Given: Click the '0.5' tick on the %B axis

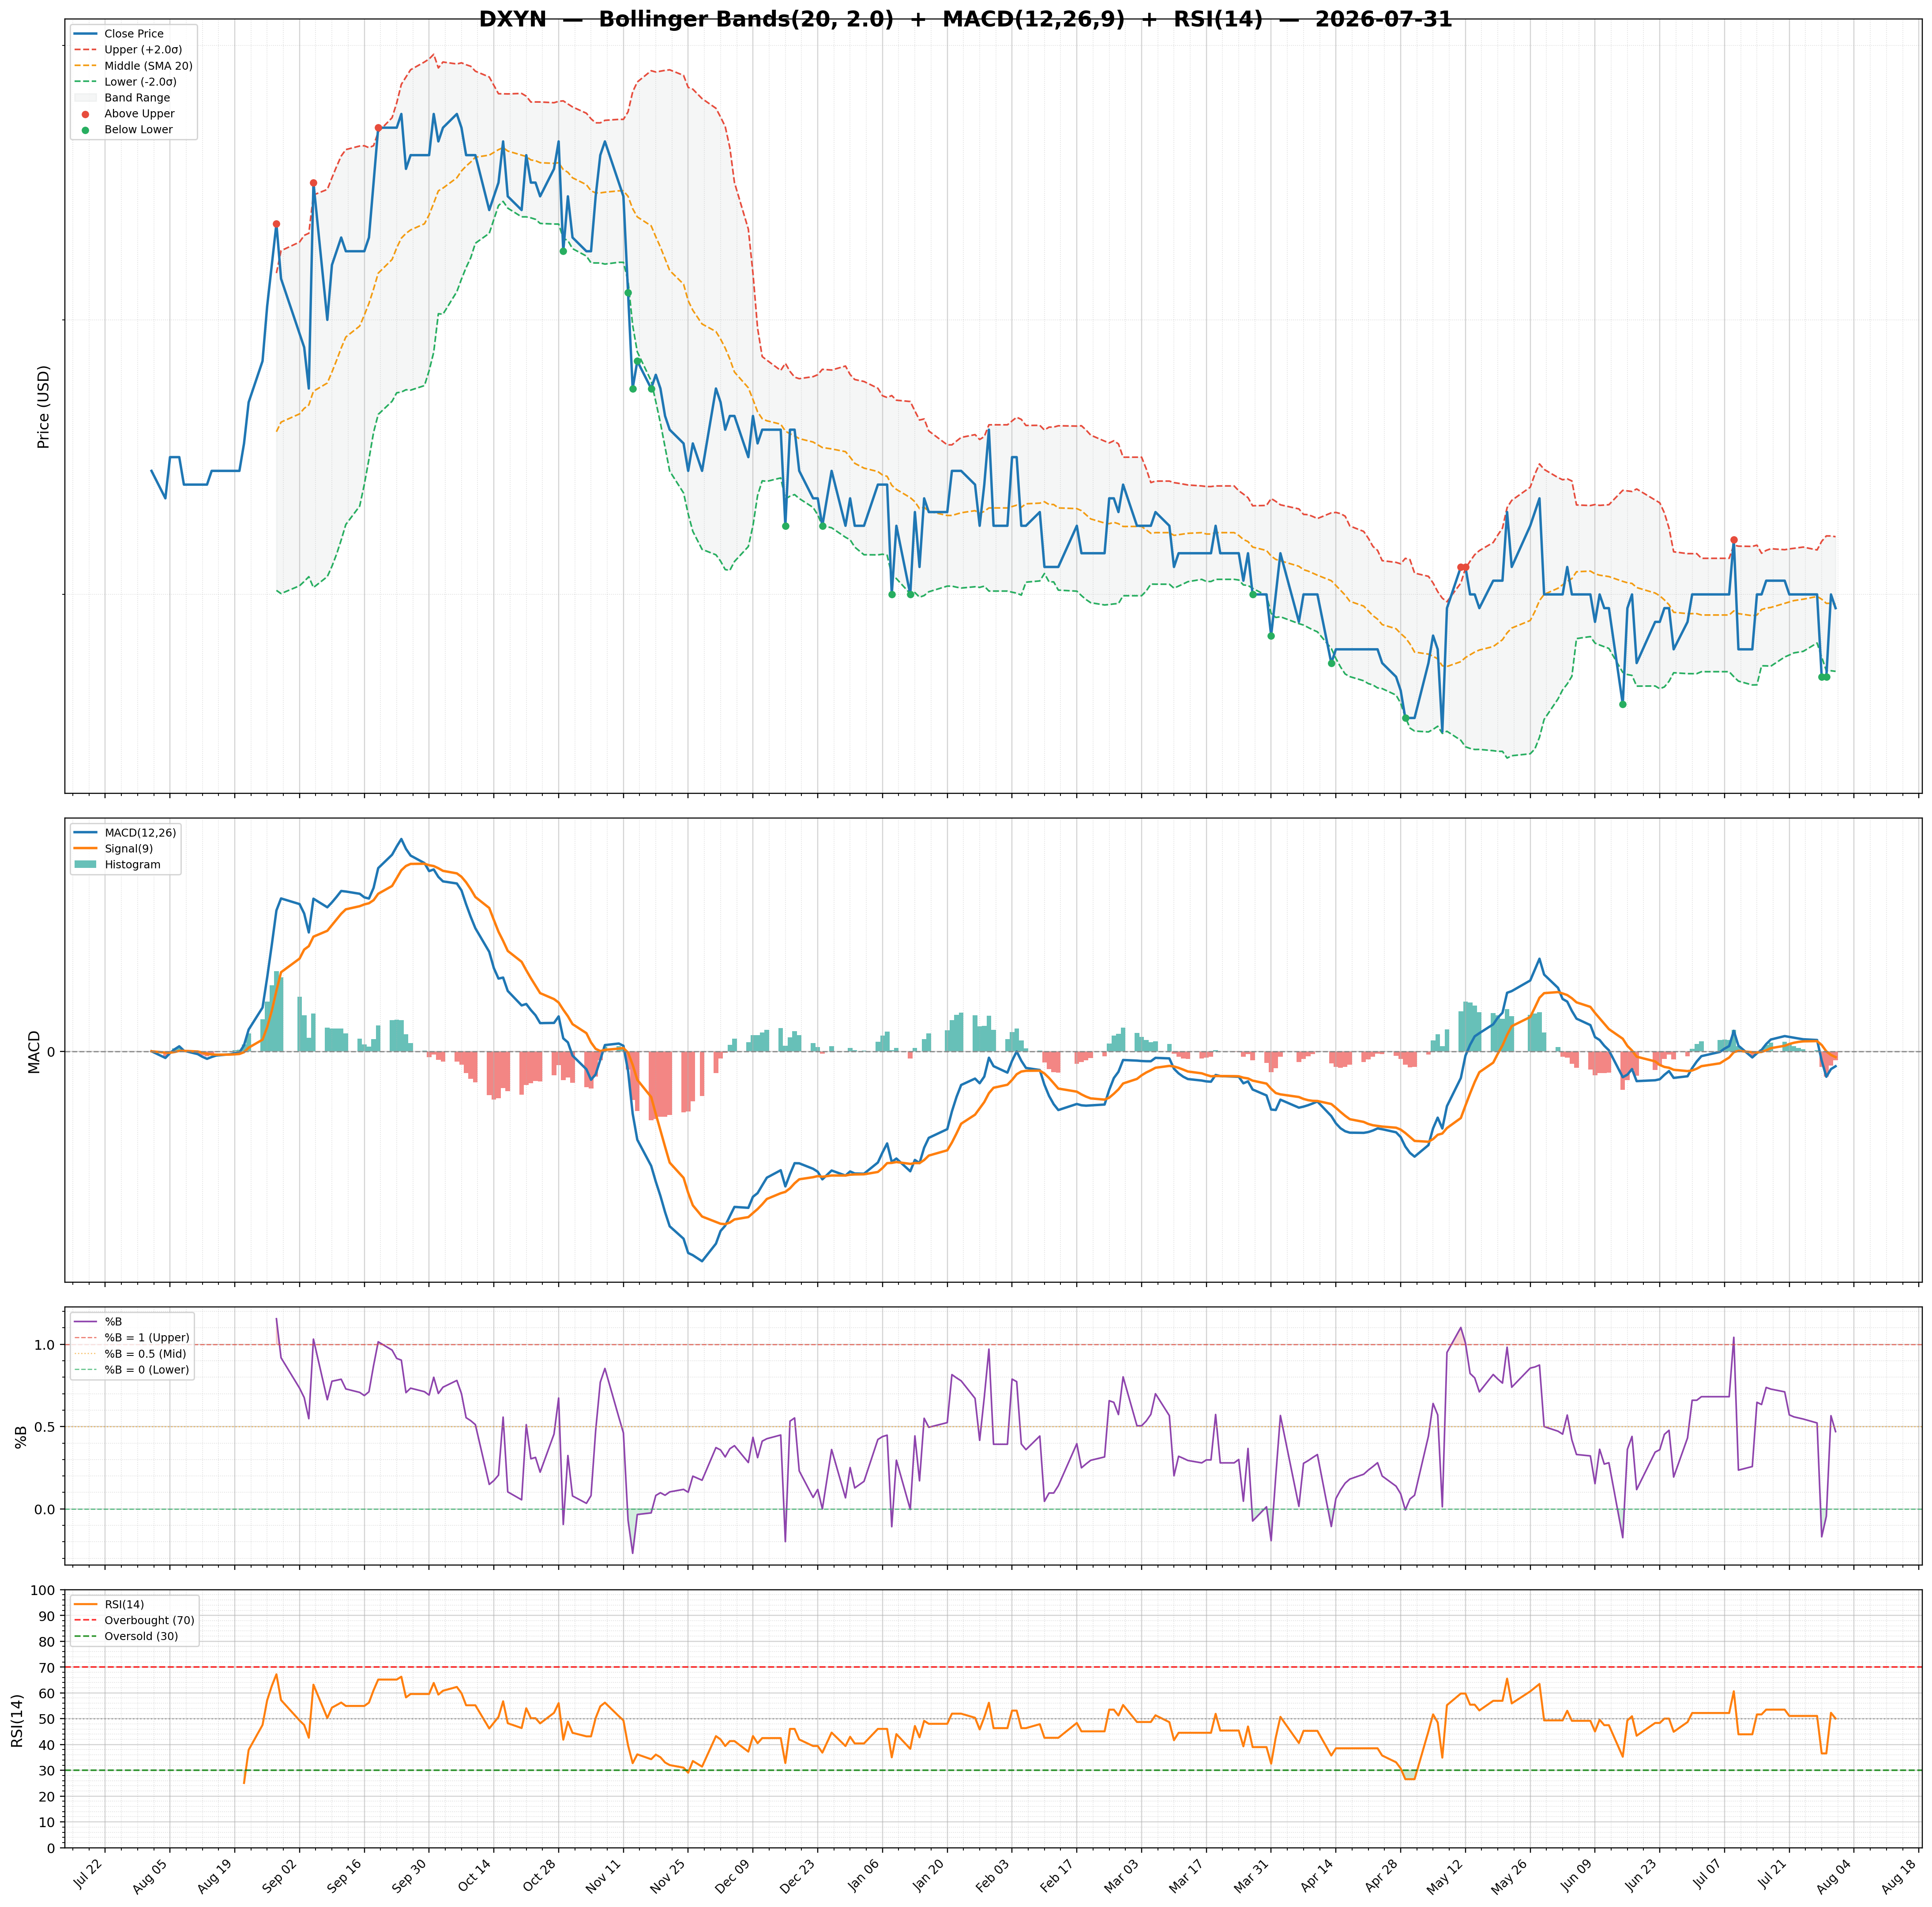Looking at the screenshot, I should [44, 1427].
